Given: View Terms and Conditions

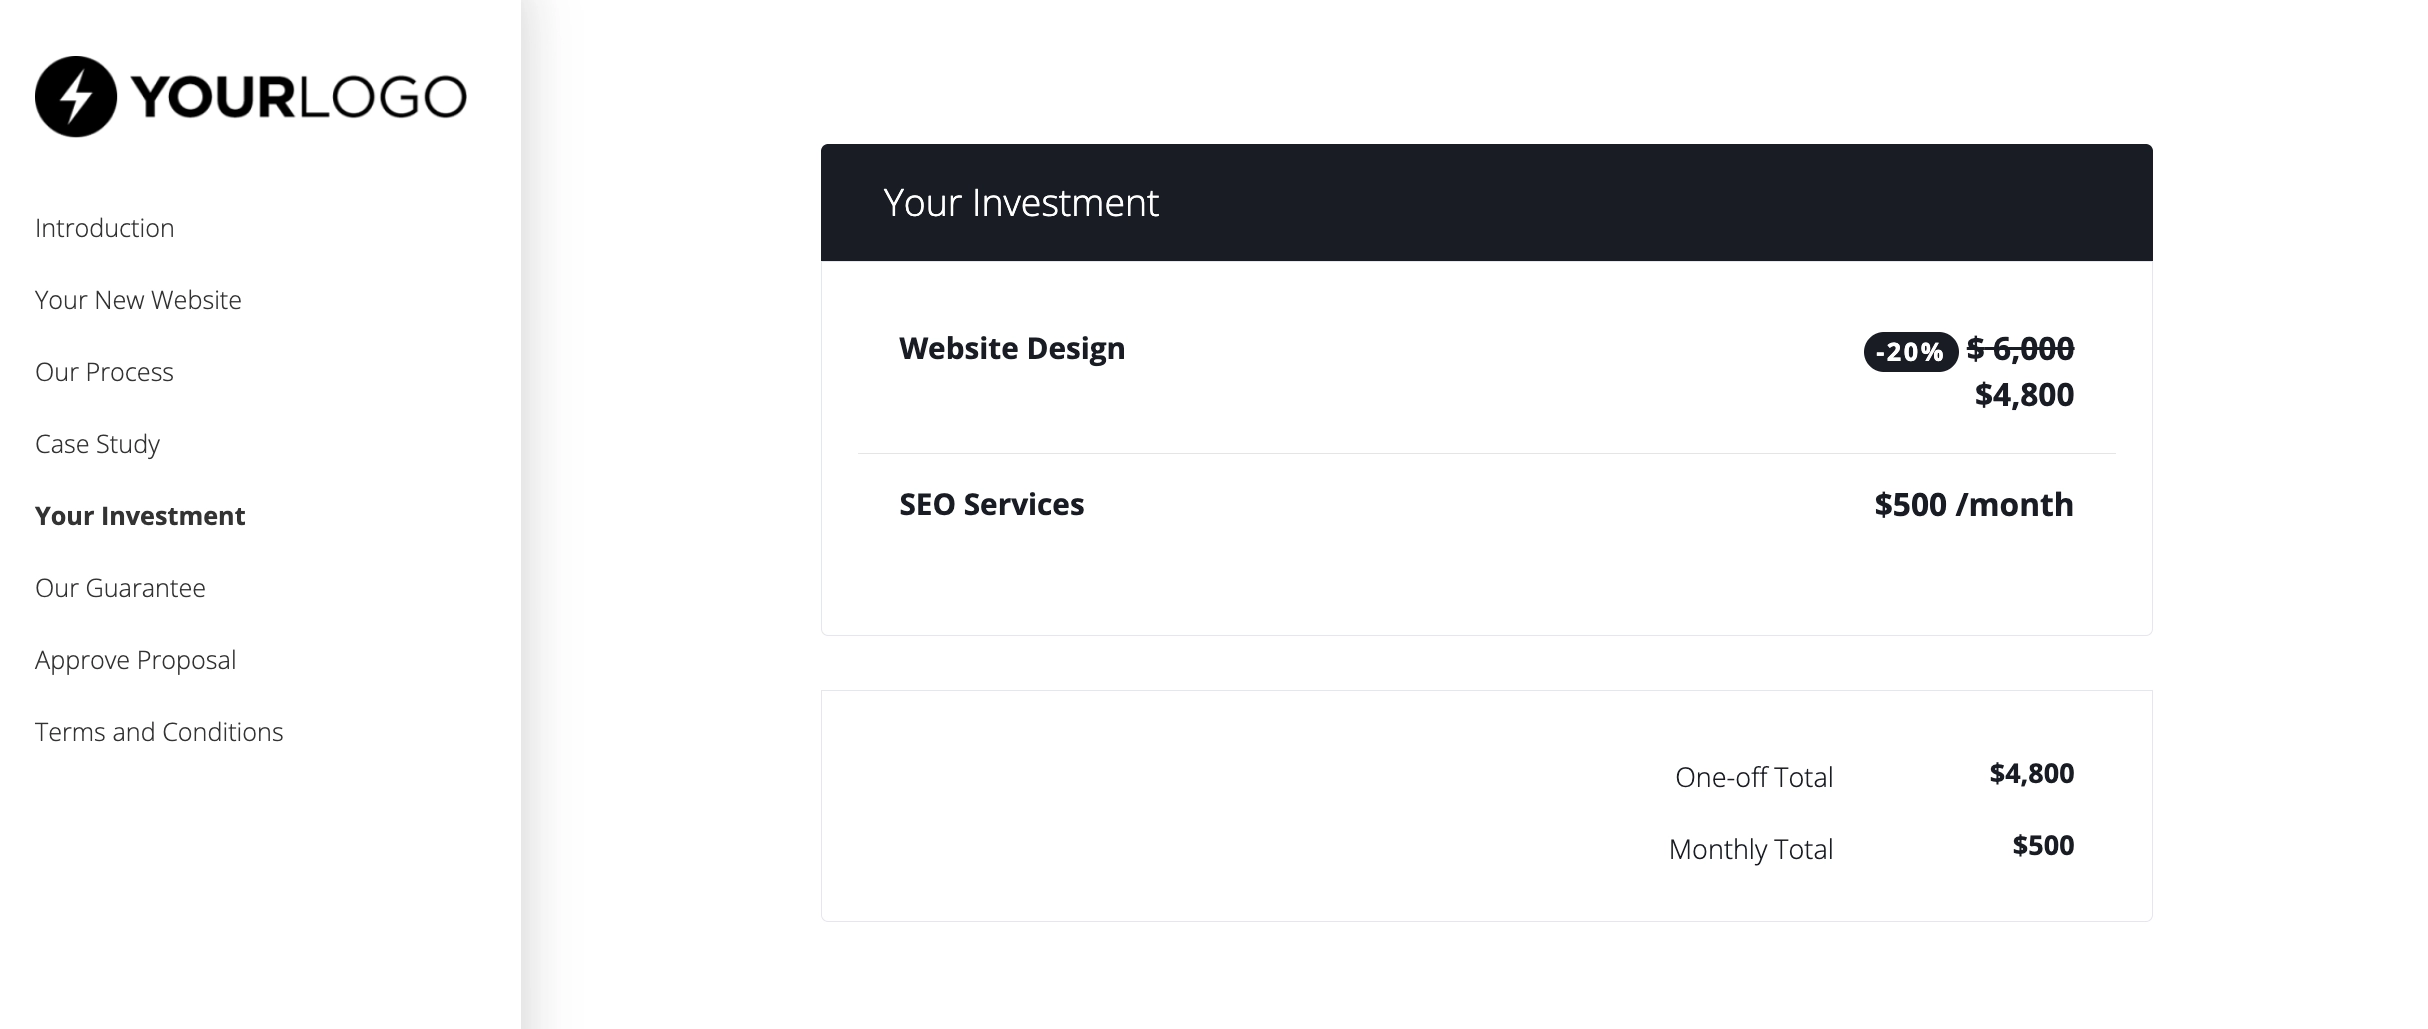Looking at the screenshot, I should pos(159,732).
